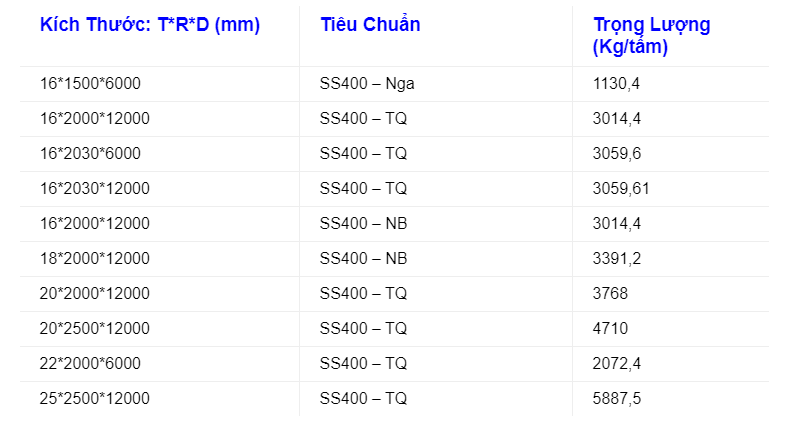Click the 20*2500*12000 size cell
The width and height of the screenshot is (790, 427).
click(95, 328)
